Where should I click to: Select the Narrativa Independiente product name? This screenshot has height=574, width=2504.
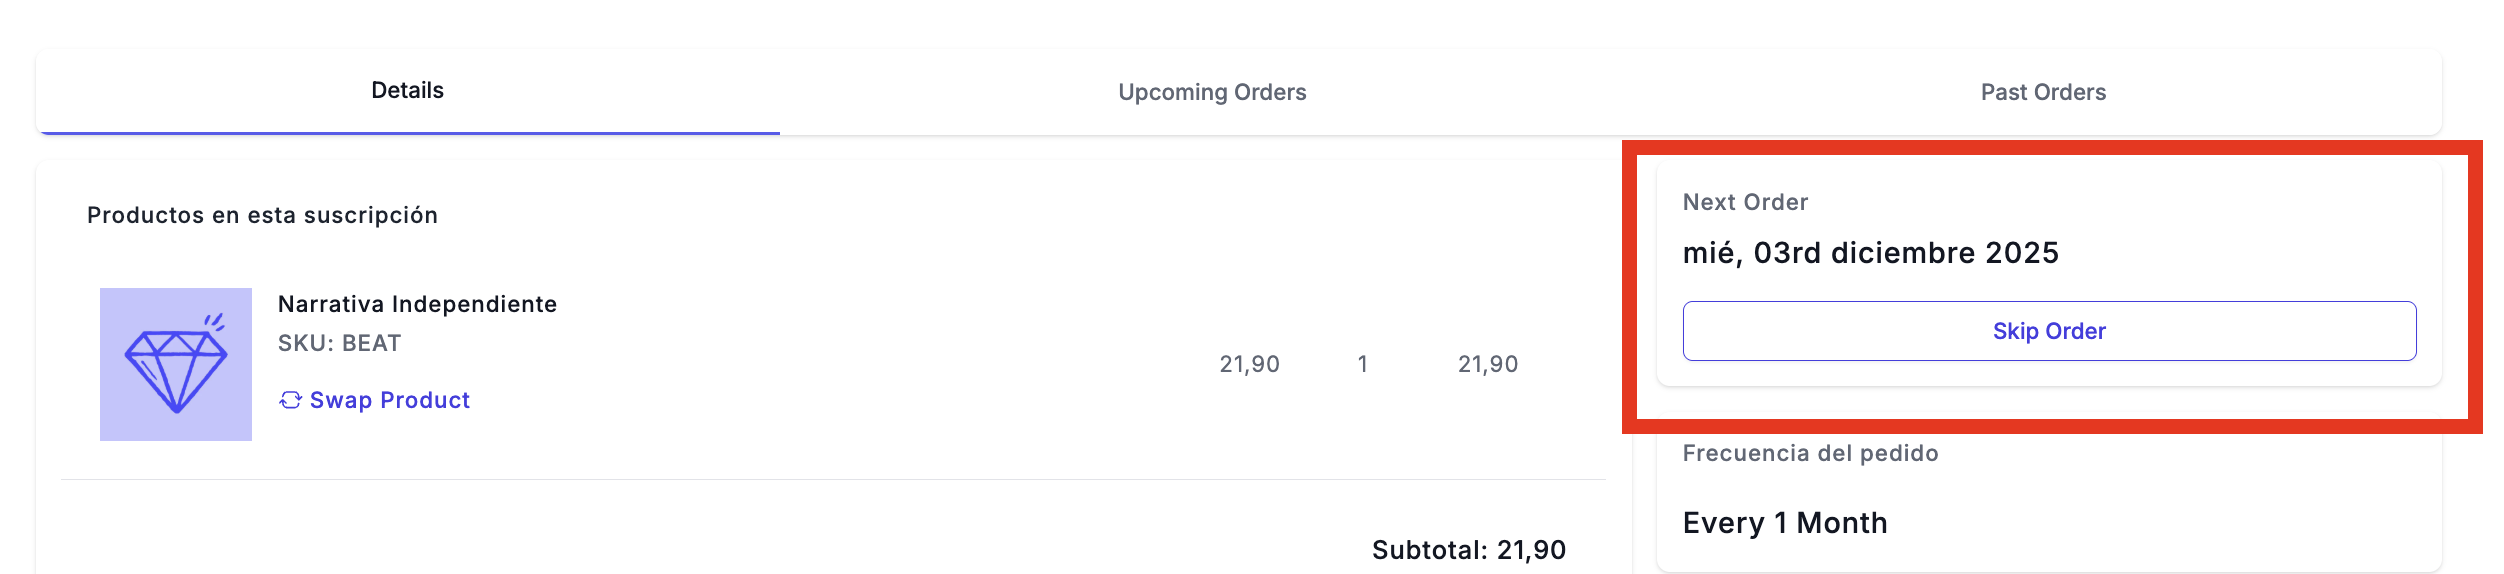(417, 304)
